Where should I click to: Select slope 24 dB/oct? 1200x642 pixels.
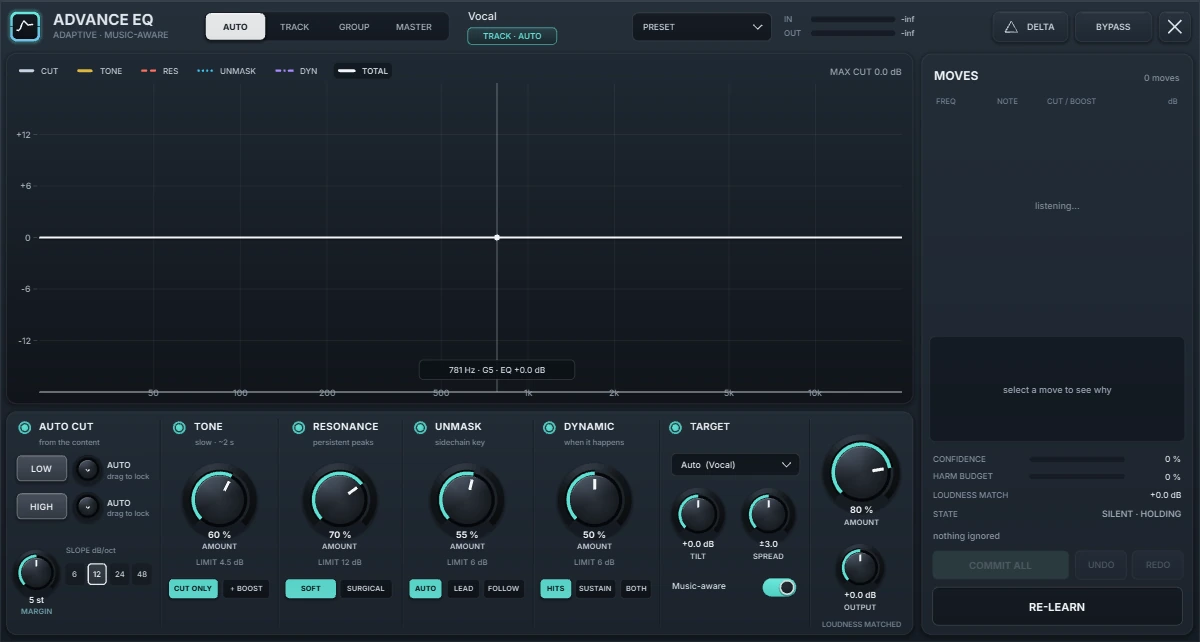[120, 574]
